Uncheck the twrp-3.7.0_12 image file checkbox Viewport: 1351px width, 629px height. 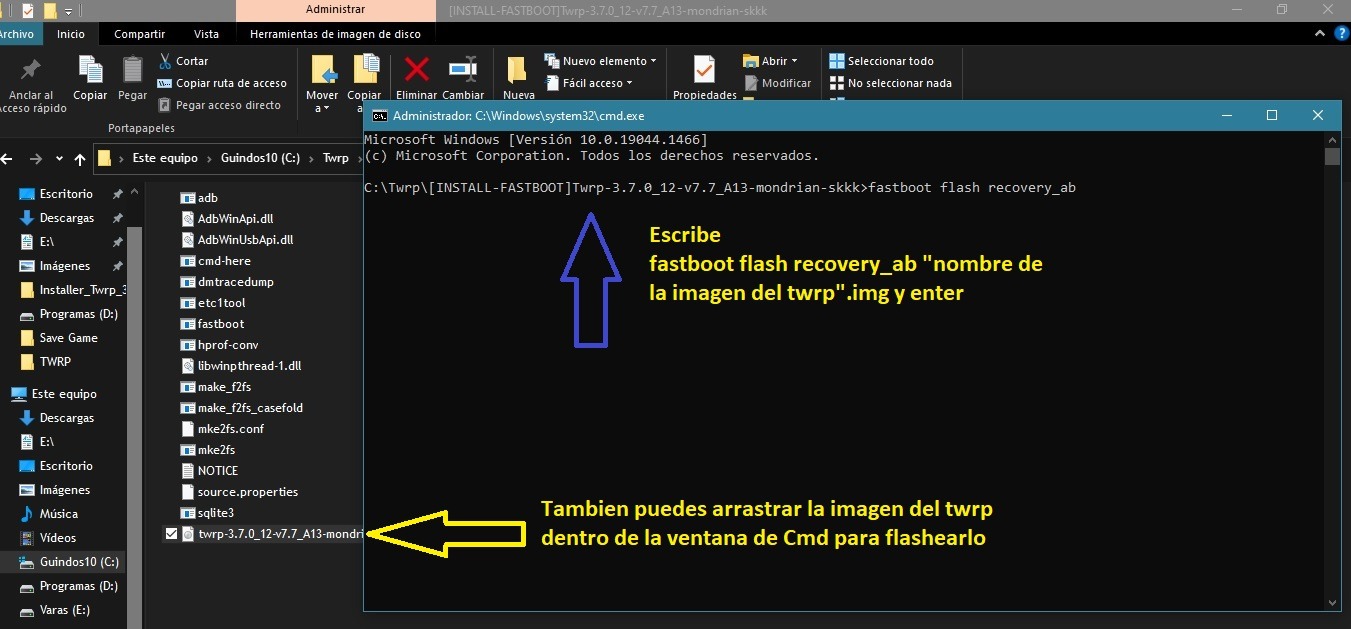(172, 535)
